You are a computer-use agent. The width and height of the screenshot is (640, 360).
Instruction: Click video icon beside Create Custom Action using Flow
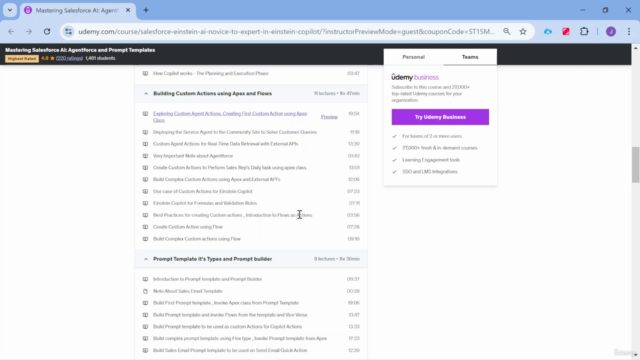click(x=145, y=227)
